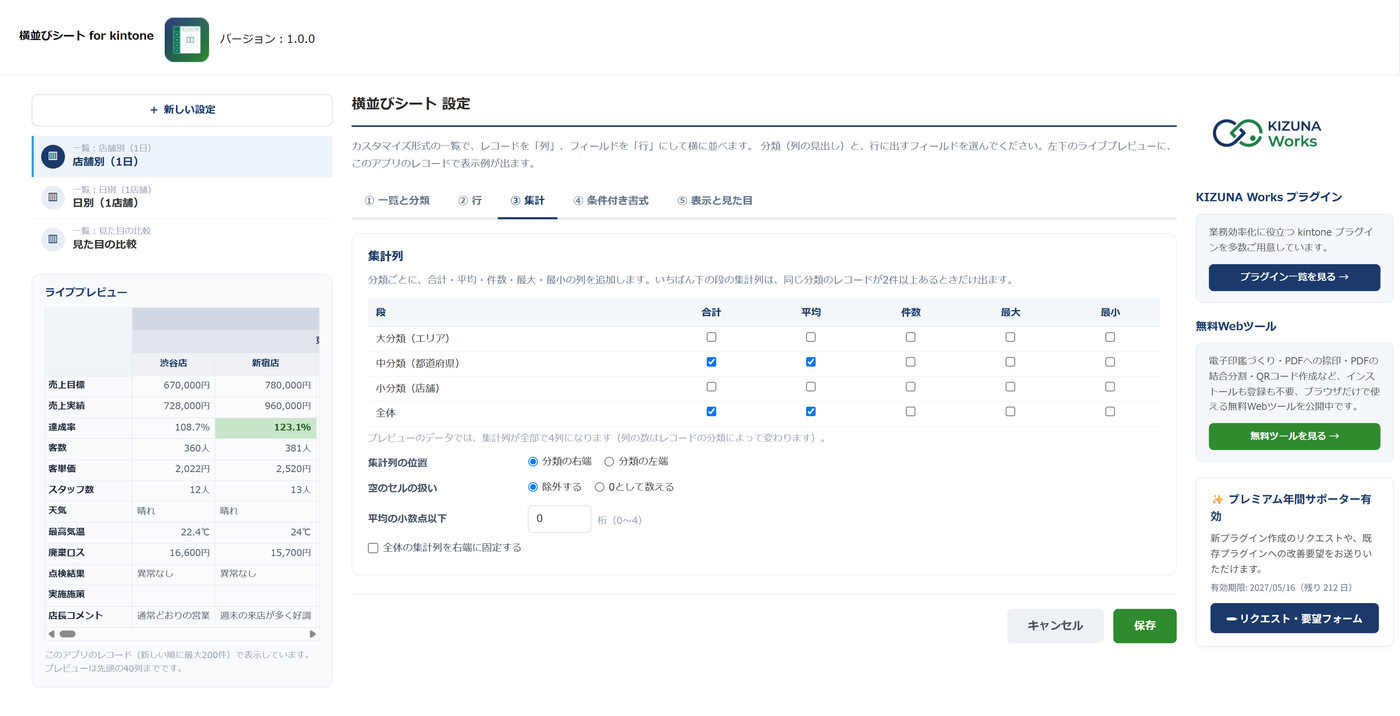Click the green 保存 button

pos(1145,626)
